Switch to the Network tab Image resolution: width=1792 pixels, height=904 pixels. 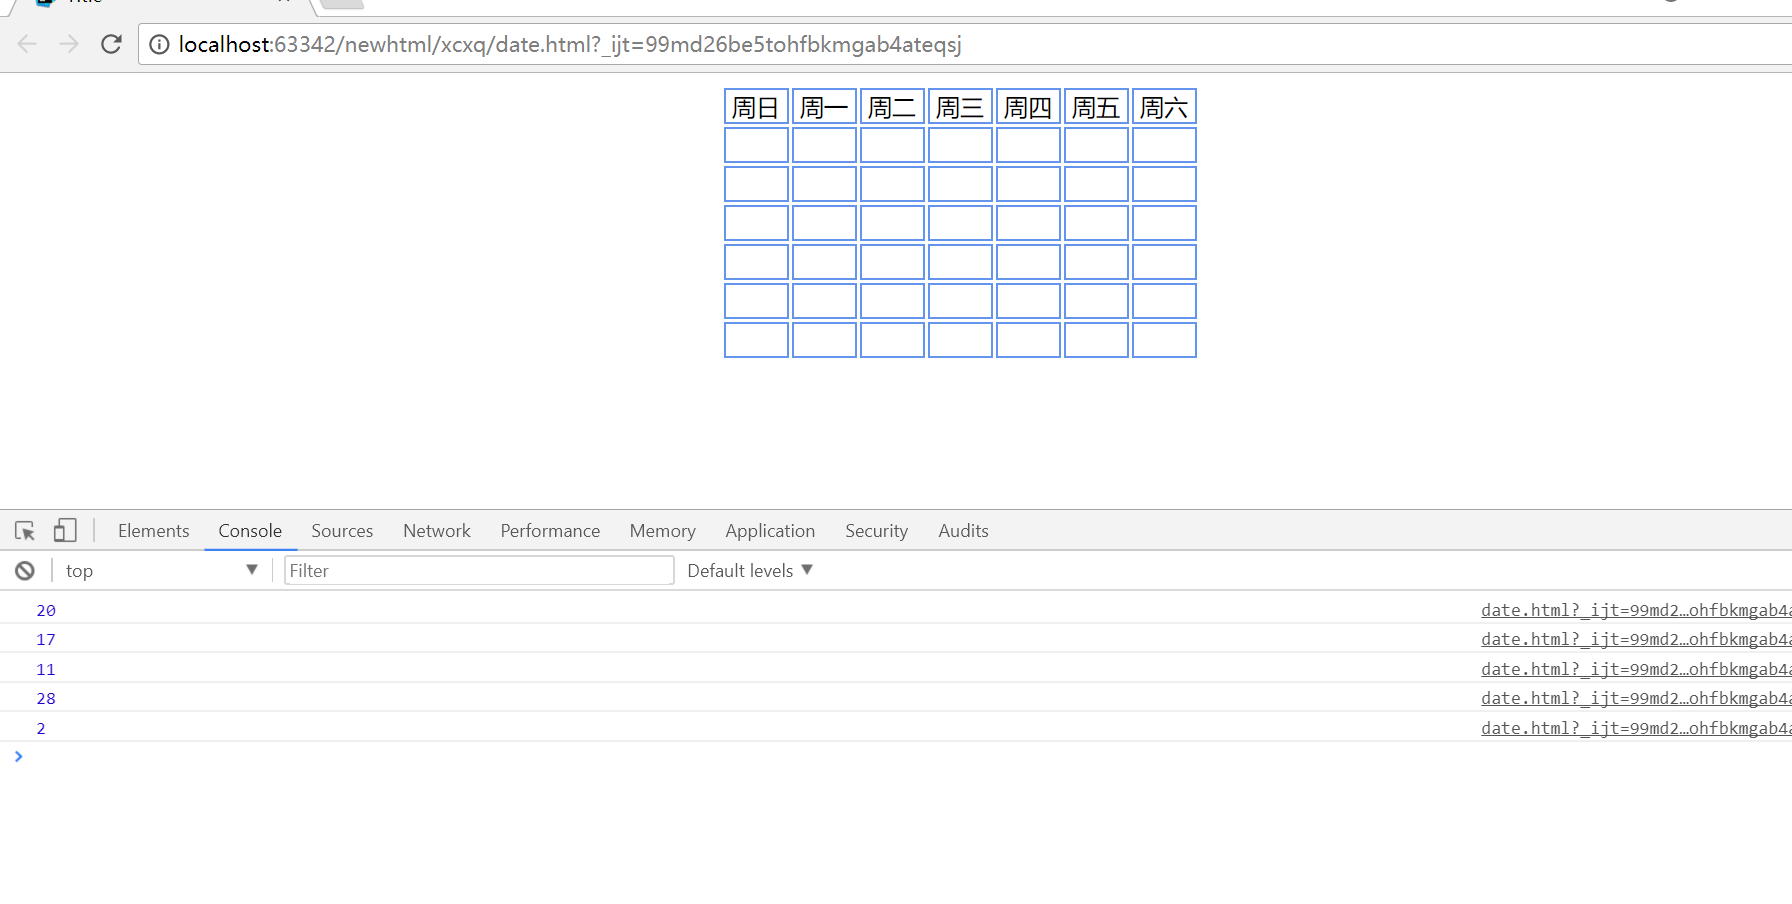[436, 531]
